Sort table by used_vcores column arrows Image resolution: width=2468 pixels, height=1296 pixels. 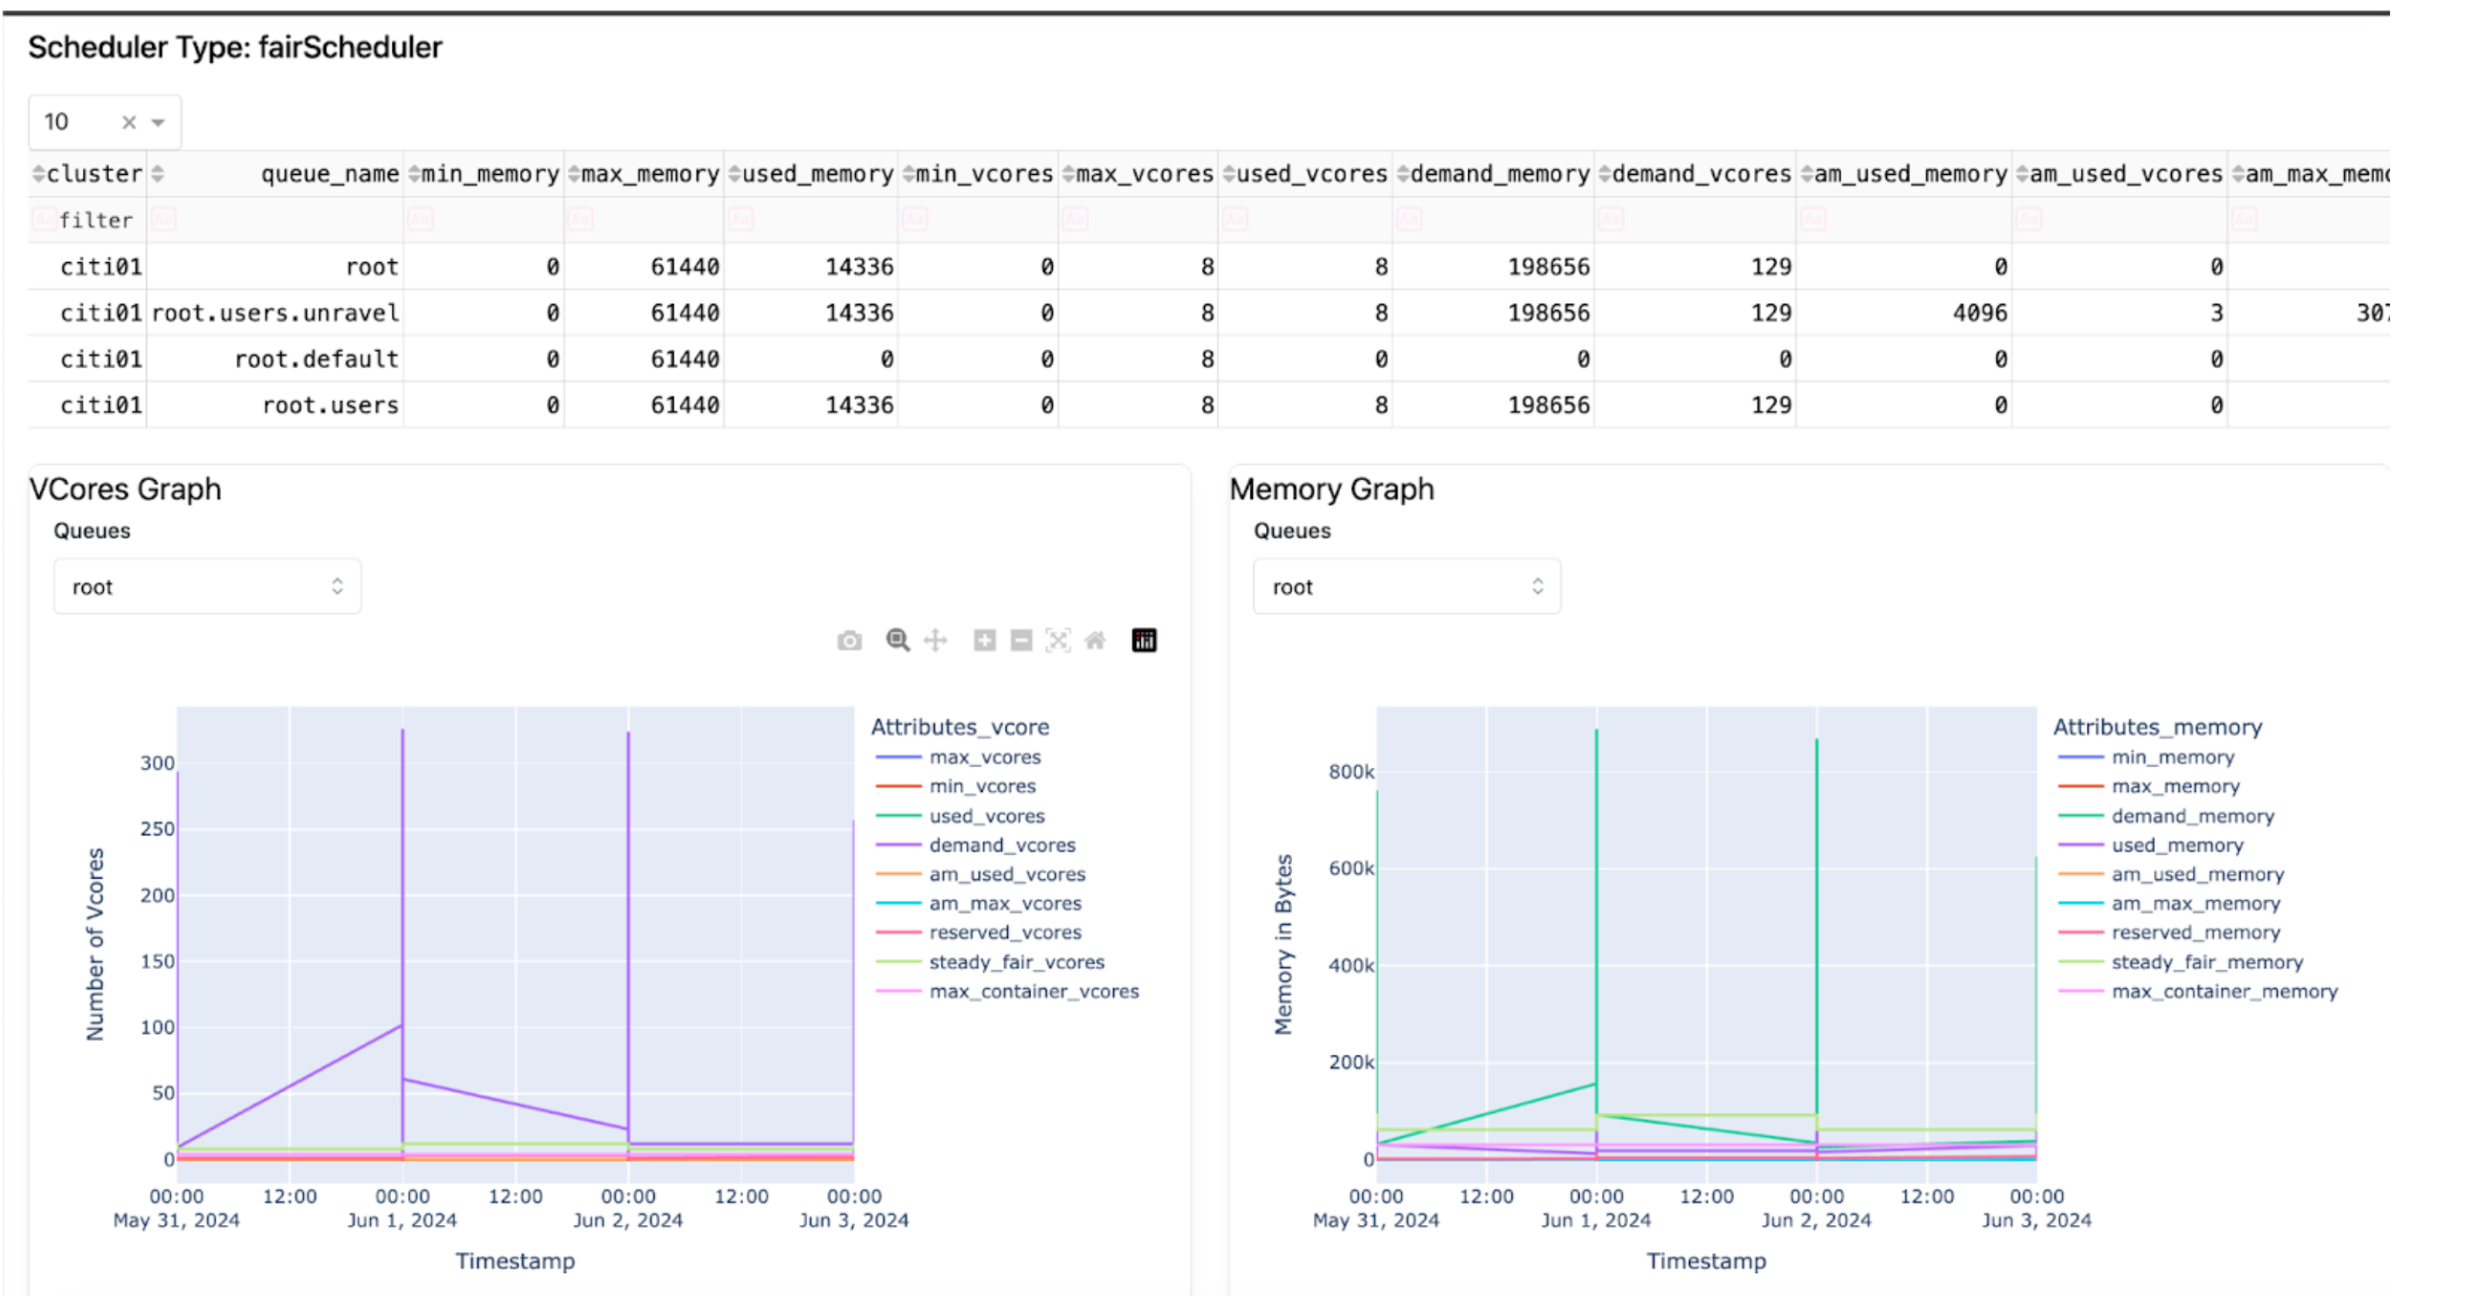(1228, 174)
